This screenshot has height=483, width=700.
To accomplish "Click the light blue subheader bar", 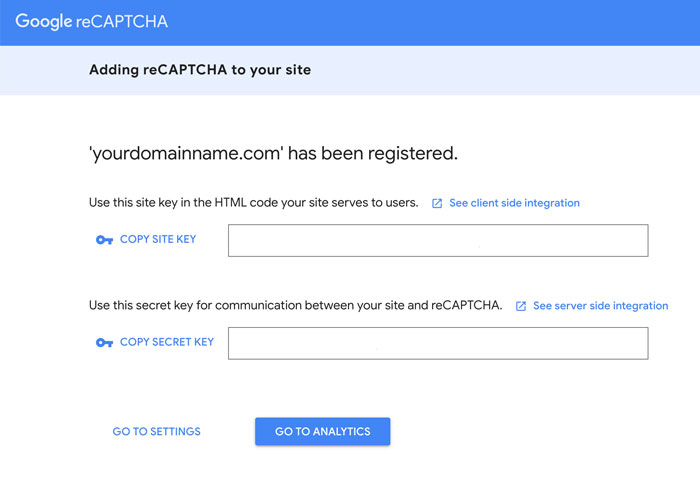I will (350, 71).
